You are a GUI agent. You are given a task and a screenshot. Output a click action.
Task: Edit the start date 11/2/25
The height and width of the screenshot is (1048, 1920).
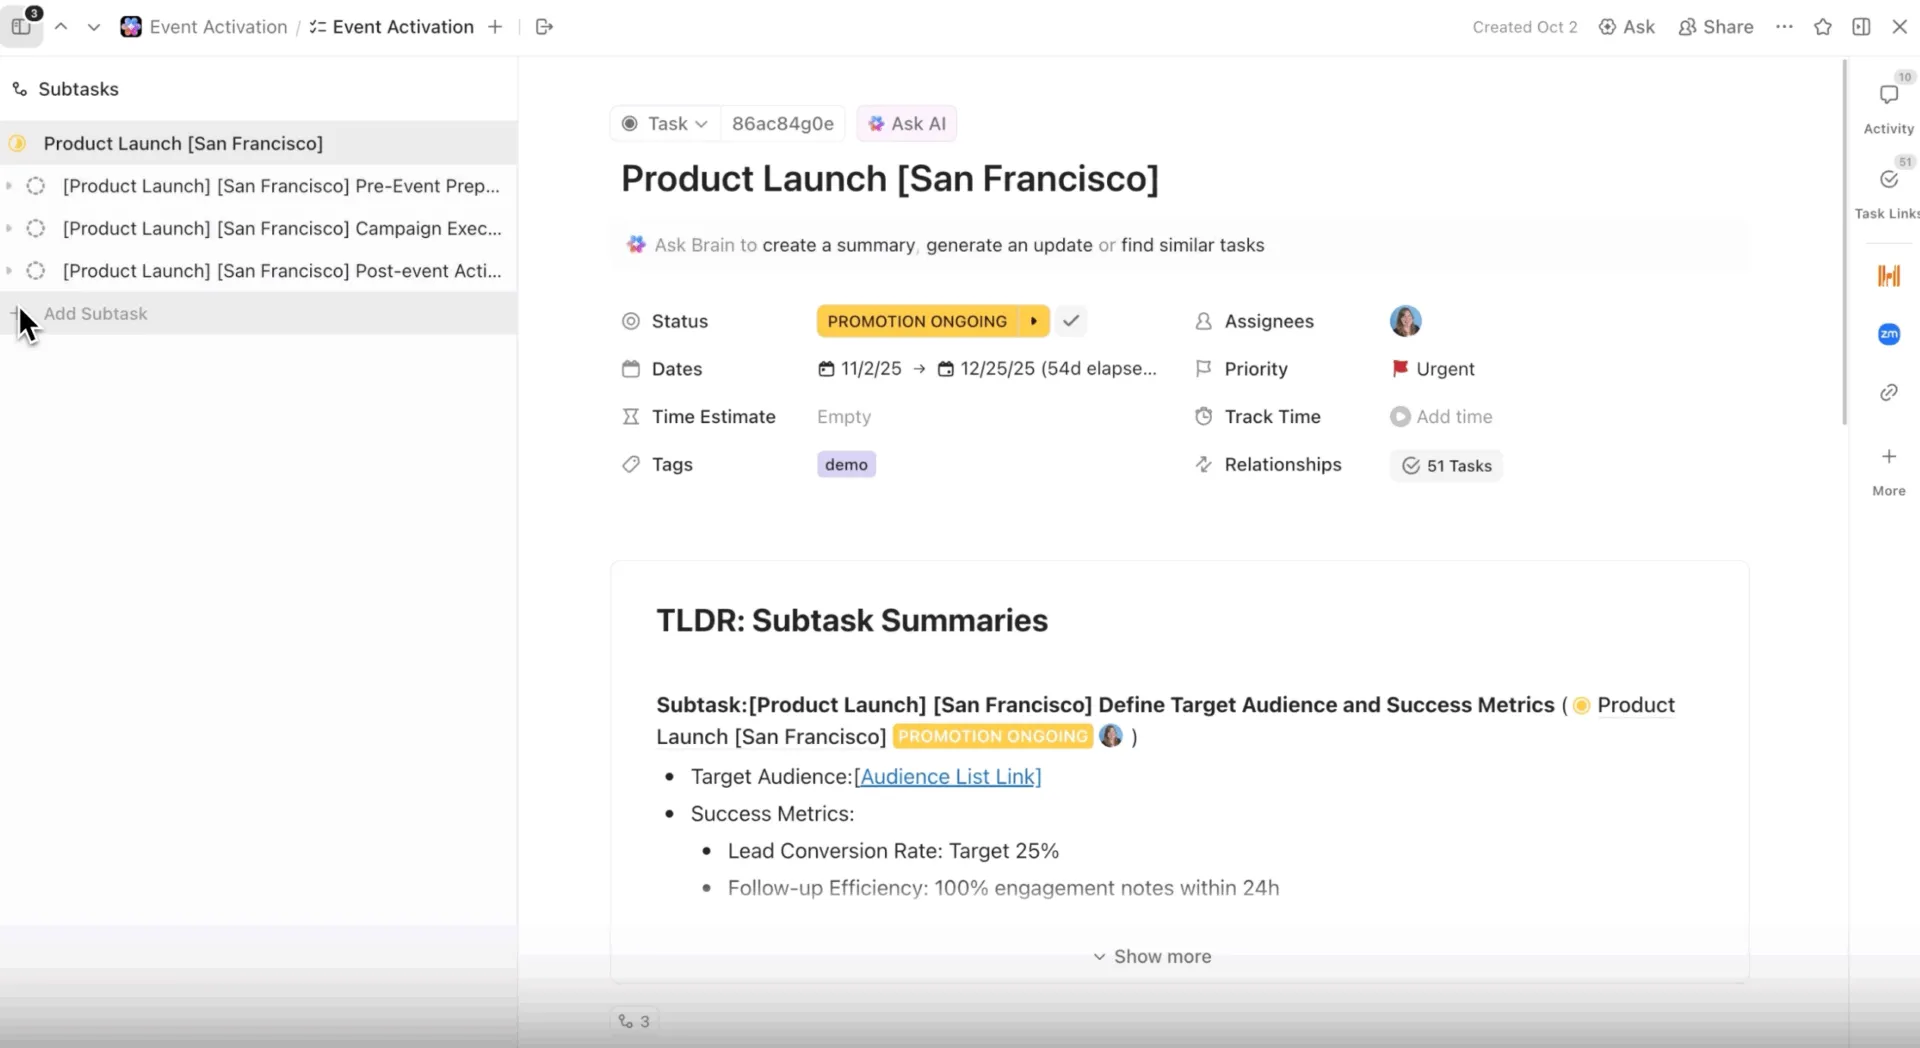pyautogui.click(x=860, y=369)
